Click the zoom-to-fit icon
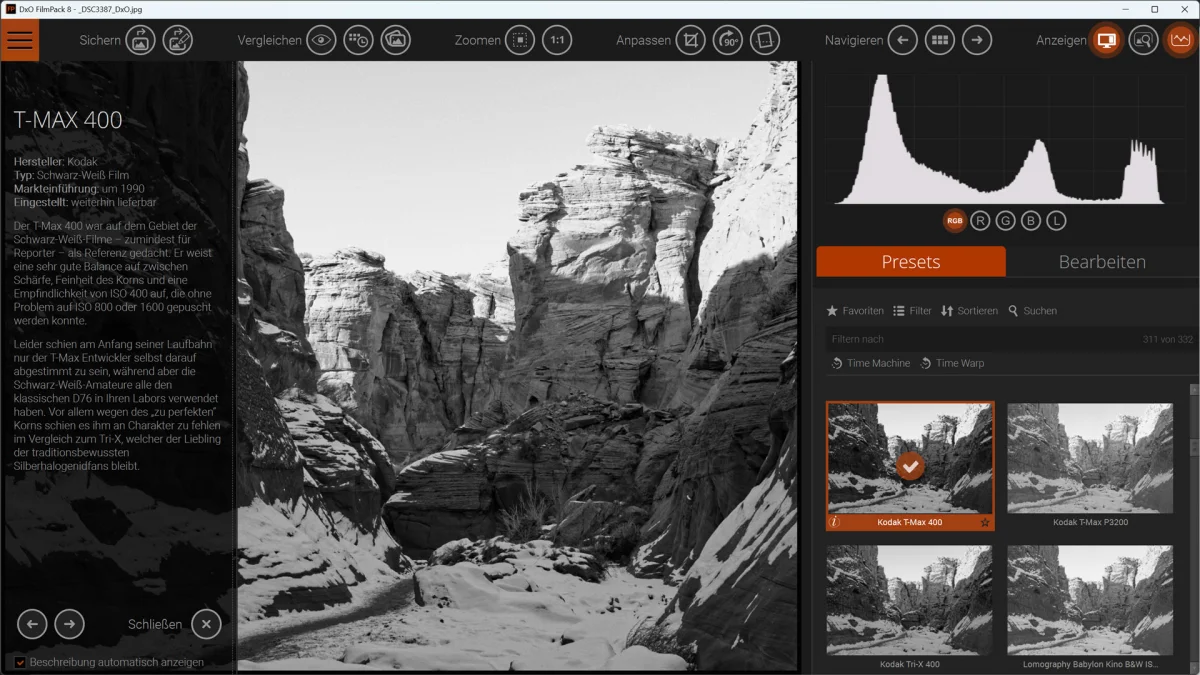The image size is (1200, 675). (520, 41)
